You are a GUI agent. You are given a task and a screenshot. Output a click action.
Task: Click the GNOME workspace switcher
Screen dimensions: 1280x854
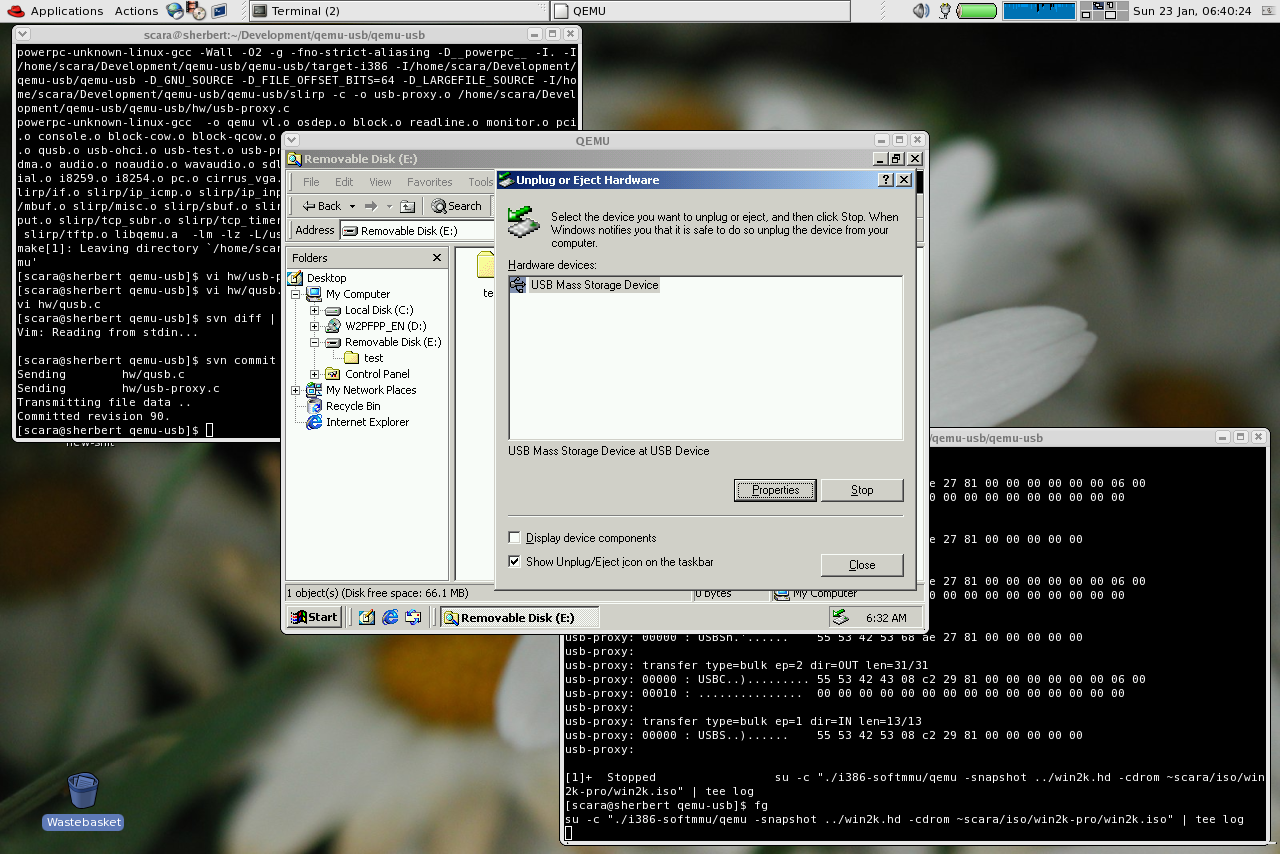pyautogui.click(x=1103, y=11)
